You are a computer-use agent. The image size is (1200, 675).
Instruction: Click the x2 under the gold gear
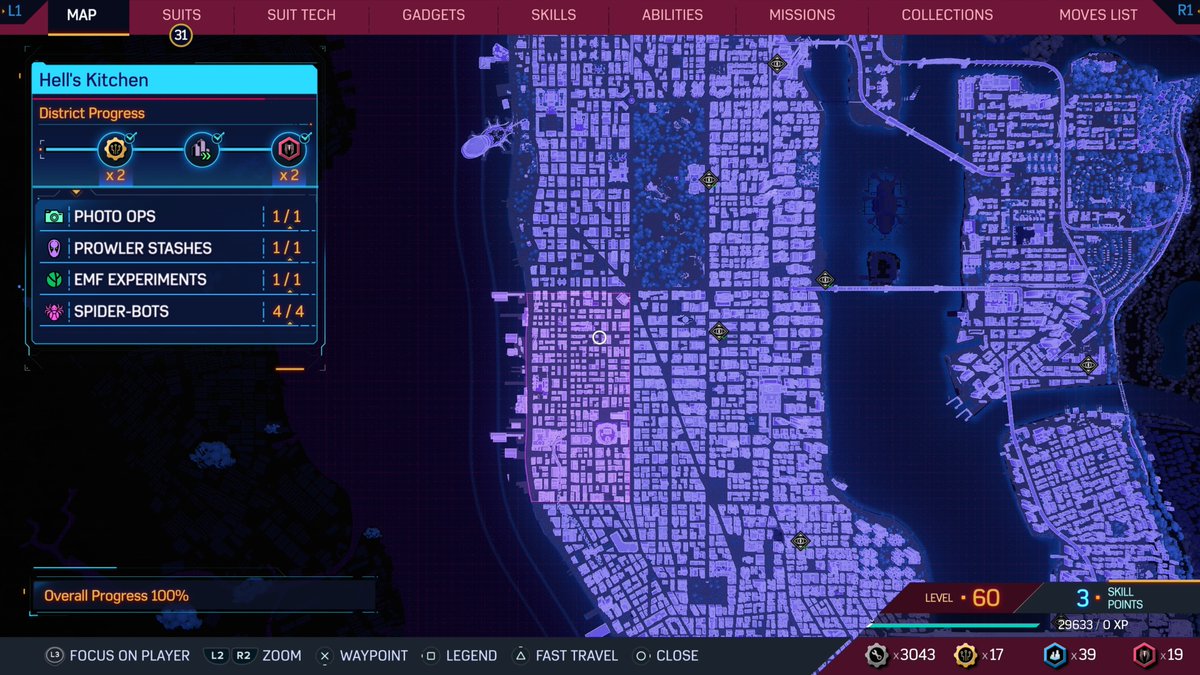coord(115,176)
